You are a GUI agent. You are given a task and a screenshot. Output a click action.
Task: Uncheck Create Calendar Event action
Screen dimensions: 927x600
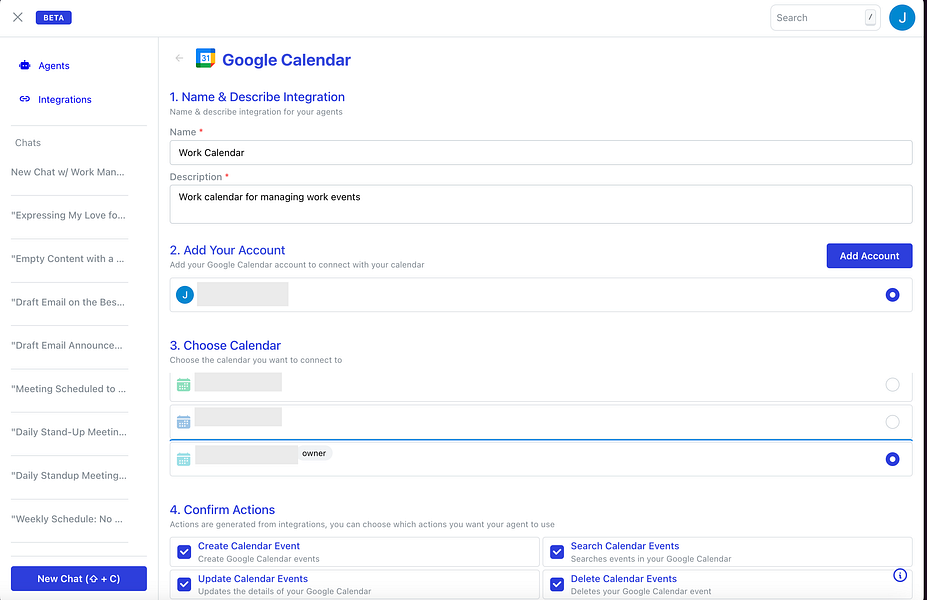coord(184,552)
